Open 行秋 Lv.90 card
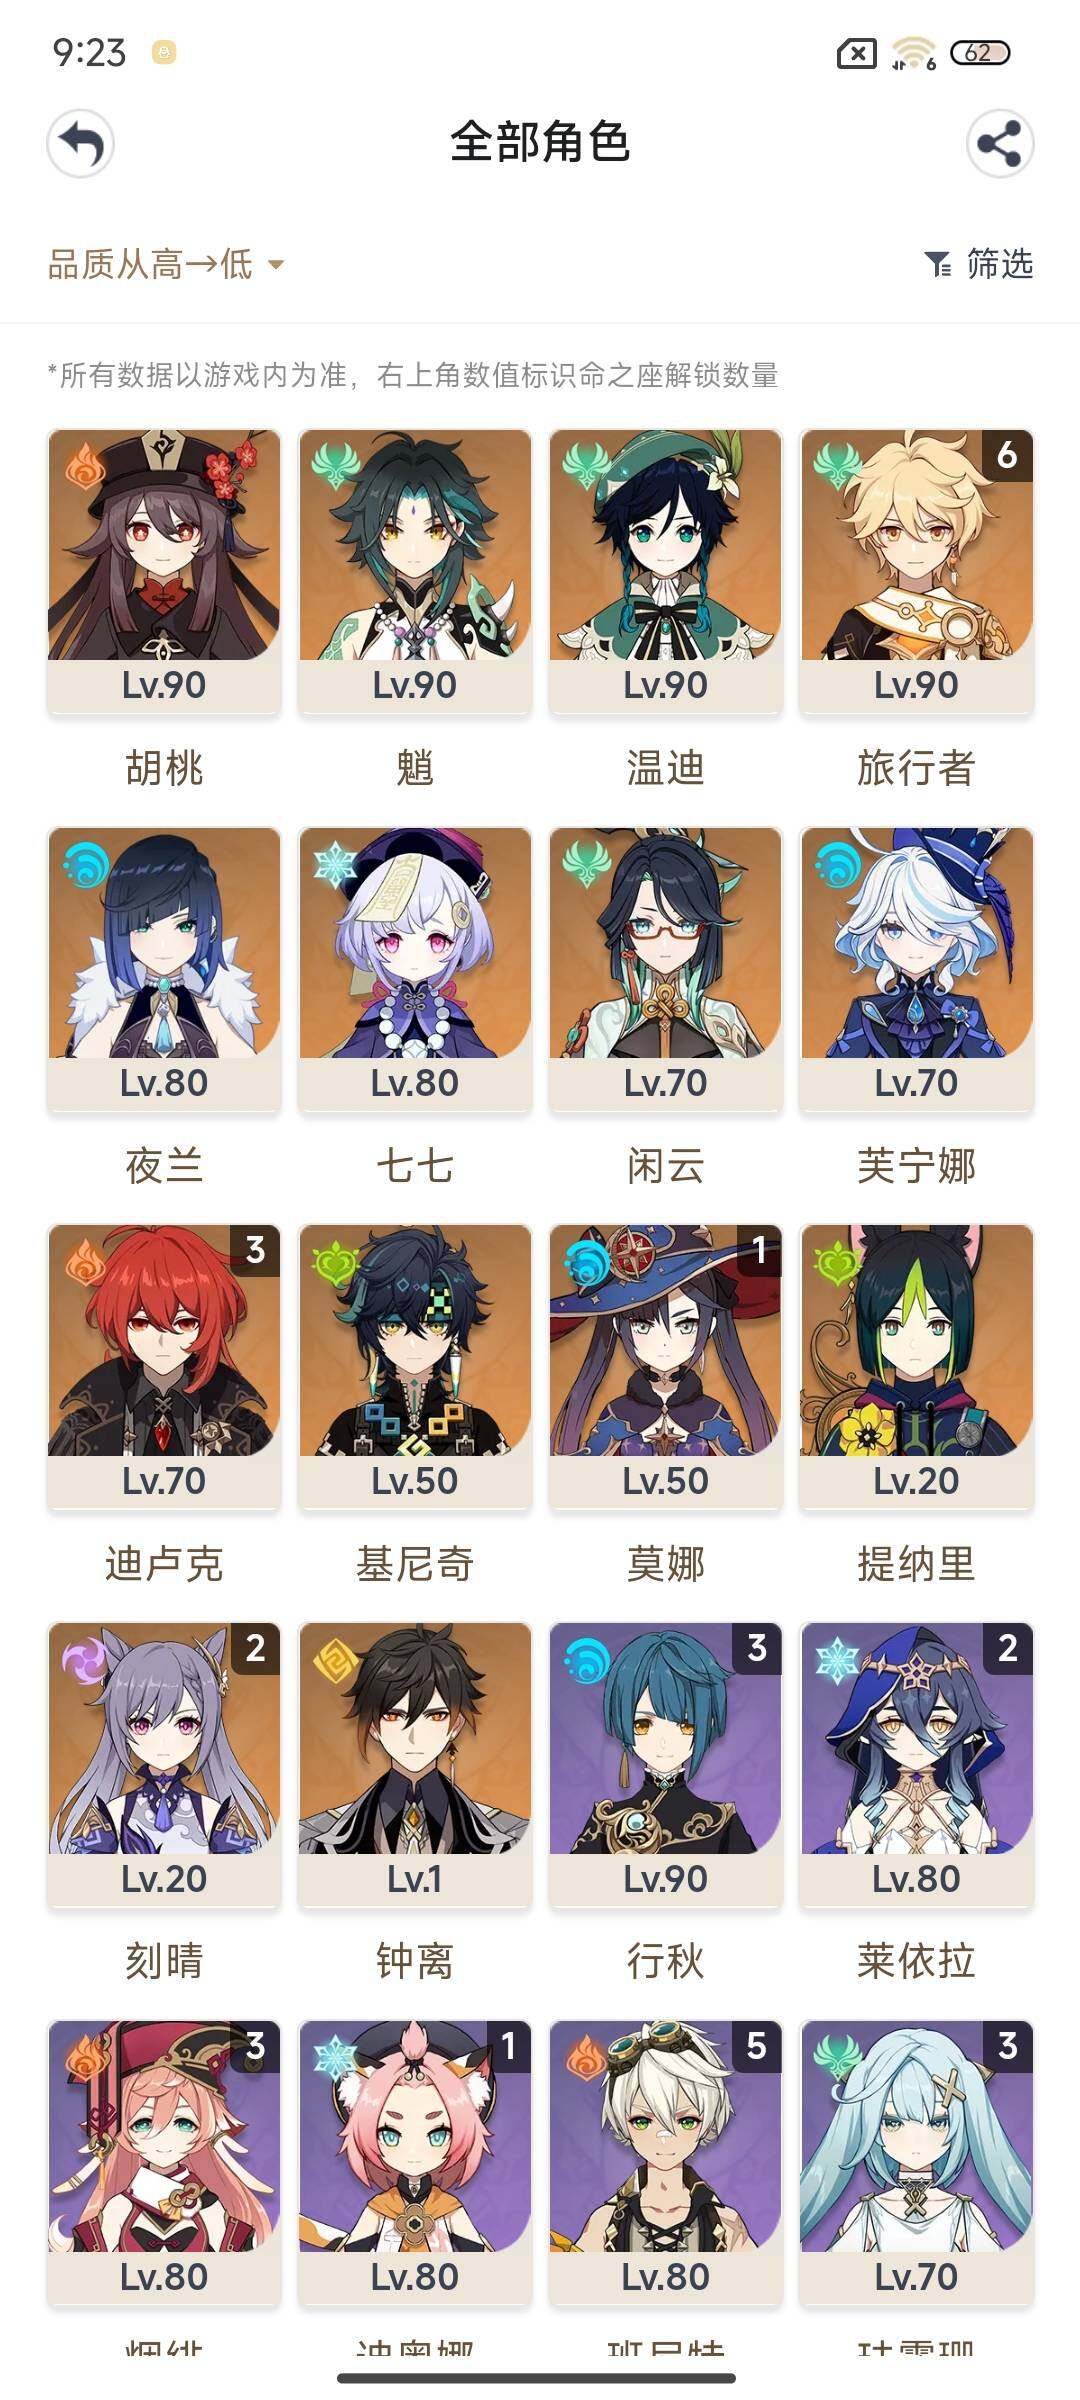1080x2400 pixels. tap(665, 1765)
